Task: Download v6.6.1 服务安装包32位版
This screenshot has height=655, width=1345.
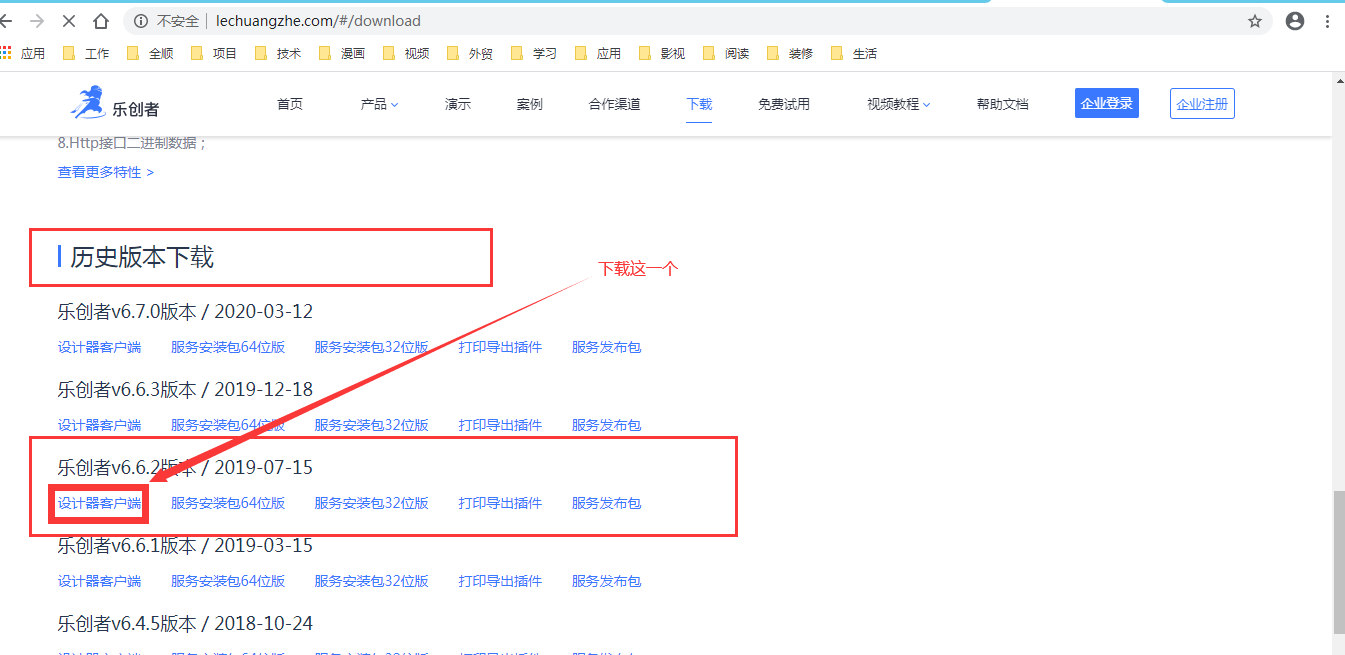Action: point(371,581)
